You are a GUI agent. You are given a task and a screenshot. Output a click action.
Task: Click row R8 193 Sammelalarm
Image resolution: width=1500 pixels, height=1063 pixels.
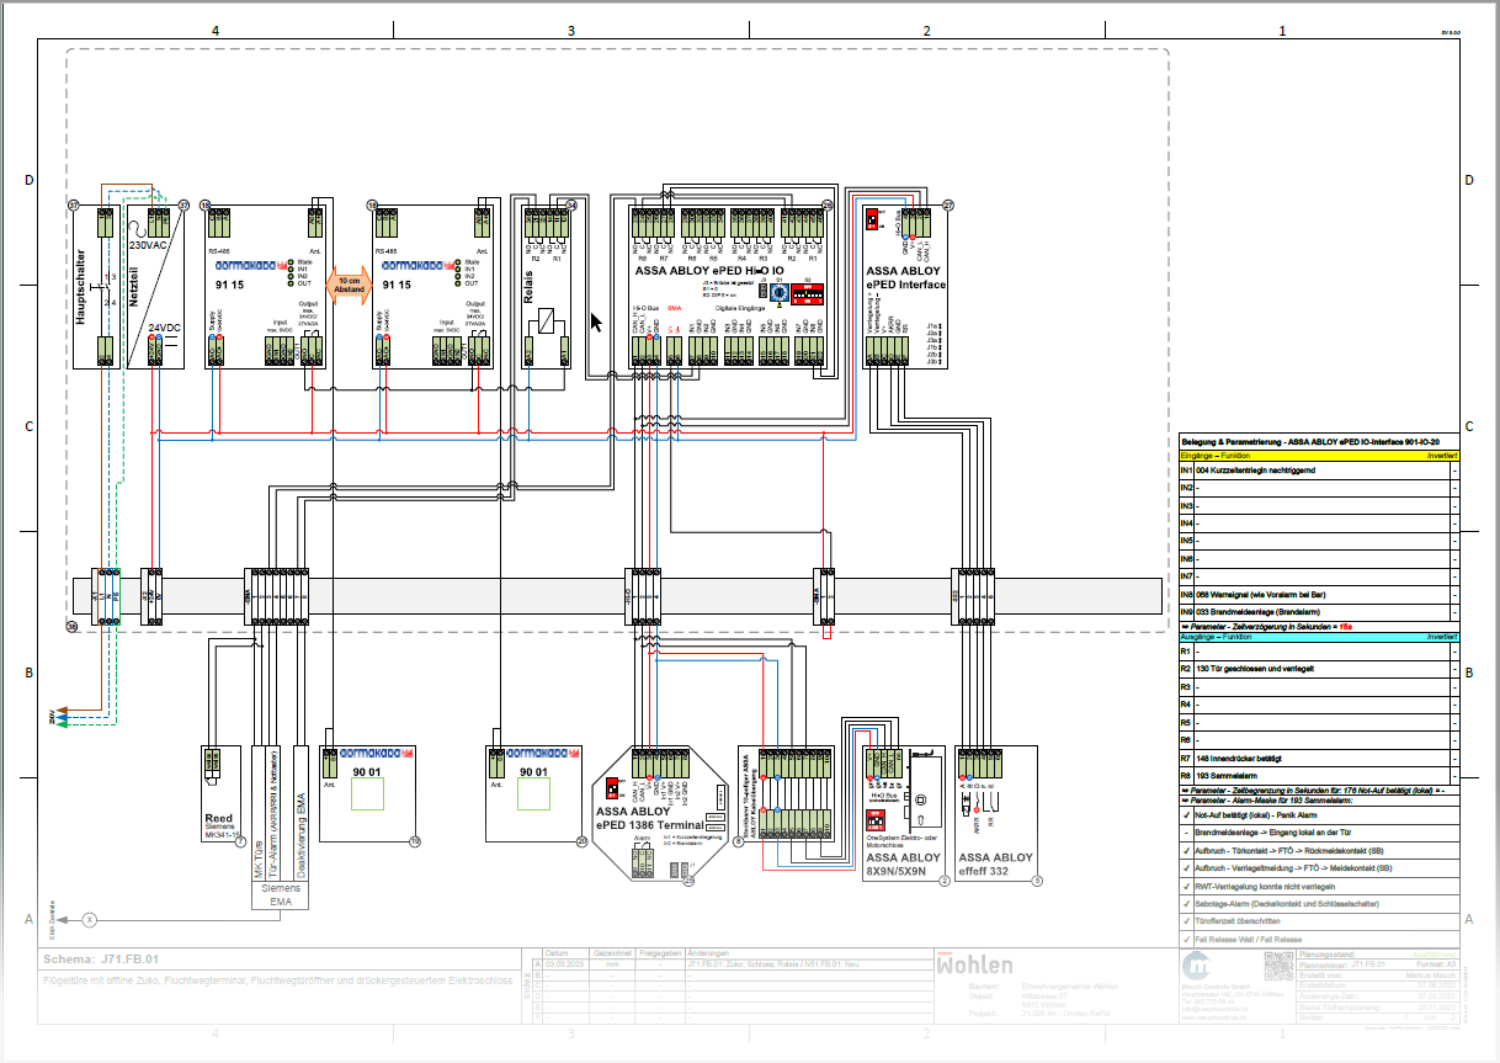1319,776
